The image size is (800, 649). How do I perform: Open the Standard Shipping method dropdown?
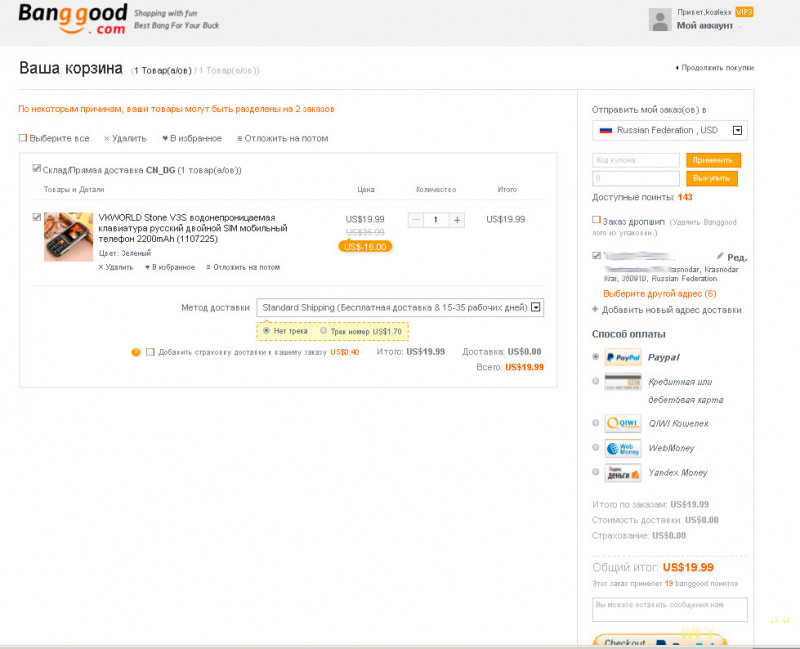point(400,307)
